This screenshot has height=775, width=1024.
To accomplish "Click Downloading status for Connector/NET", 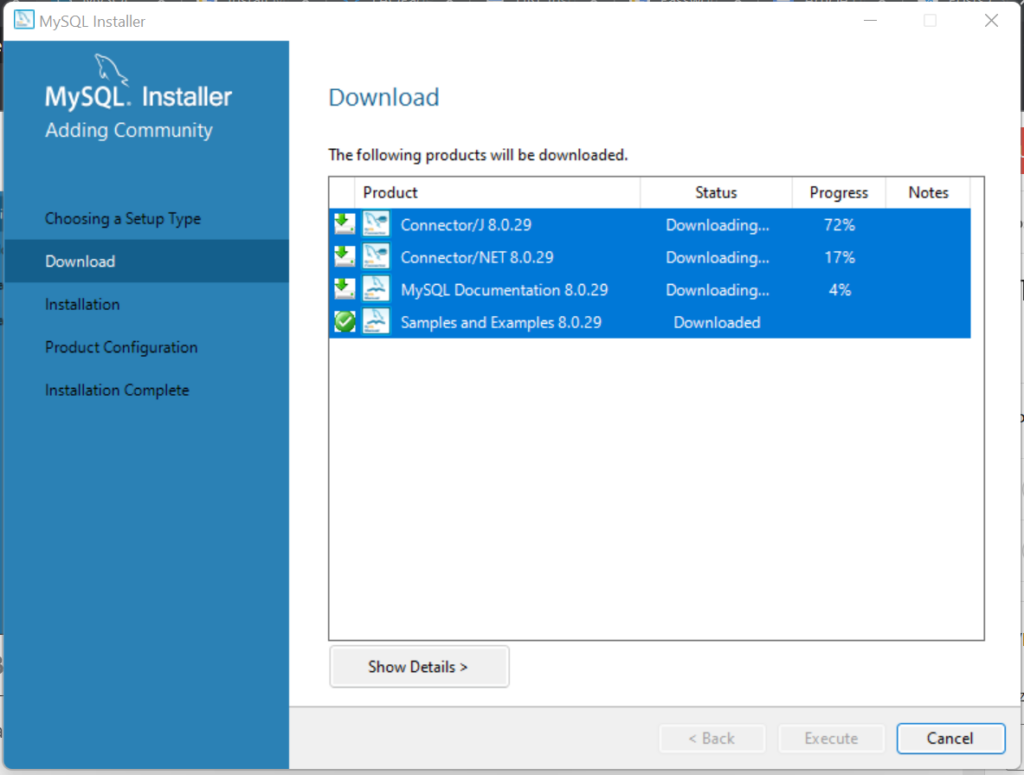I will pyautogui.click(x=717, y=257).
